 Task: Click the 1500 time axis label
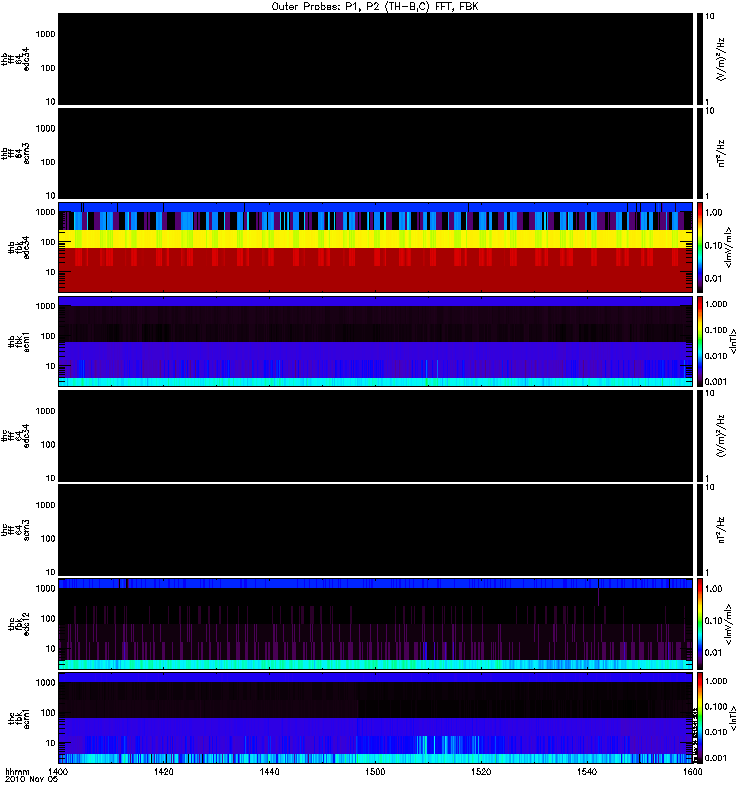pyautogui.click(x=375, y=771)
